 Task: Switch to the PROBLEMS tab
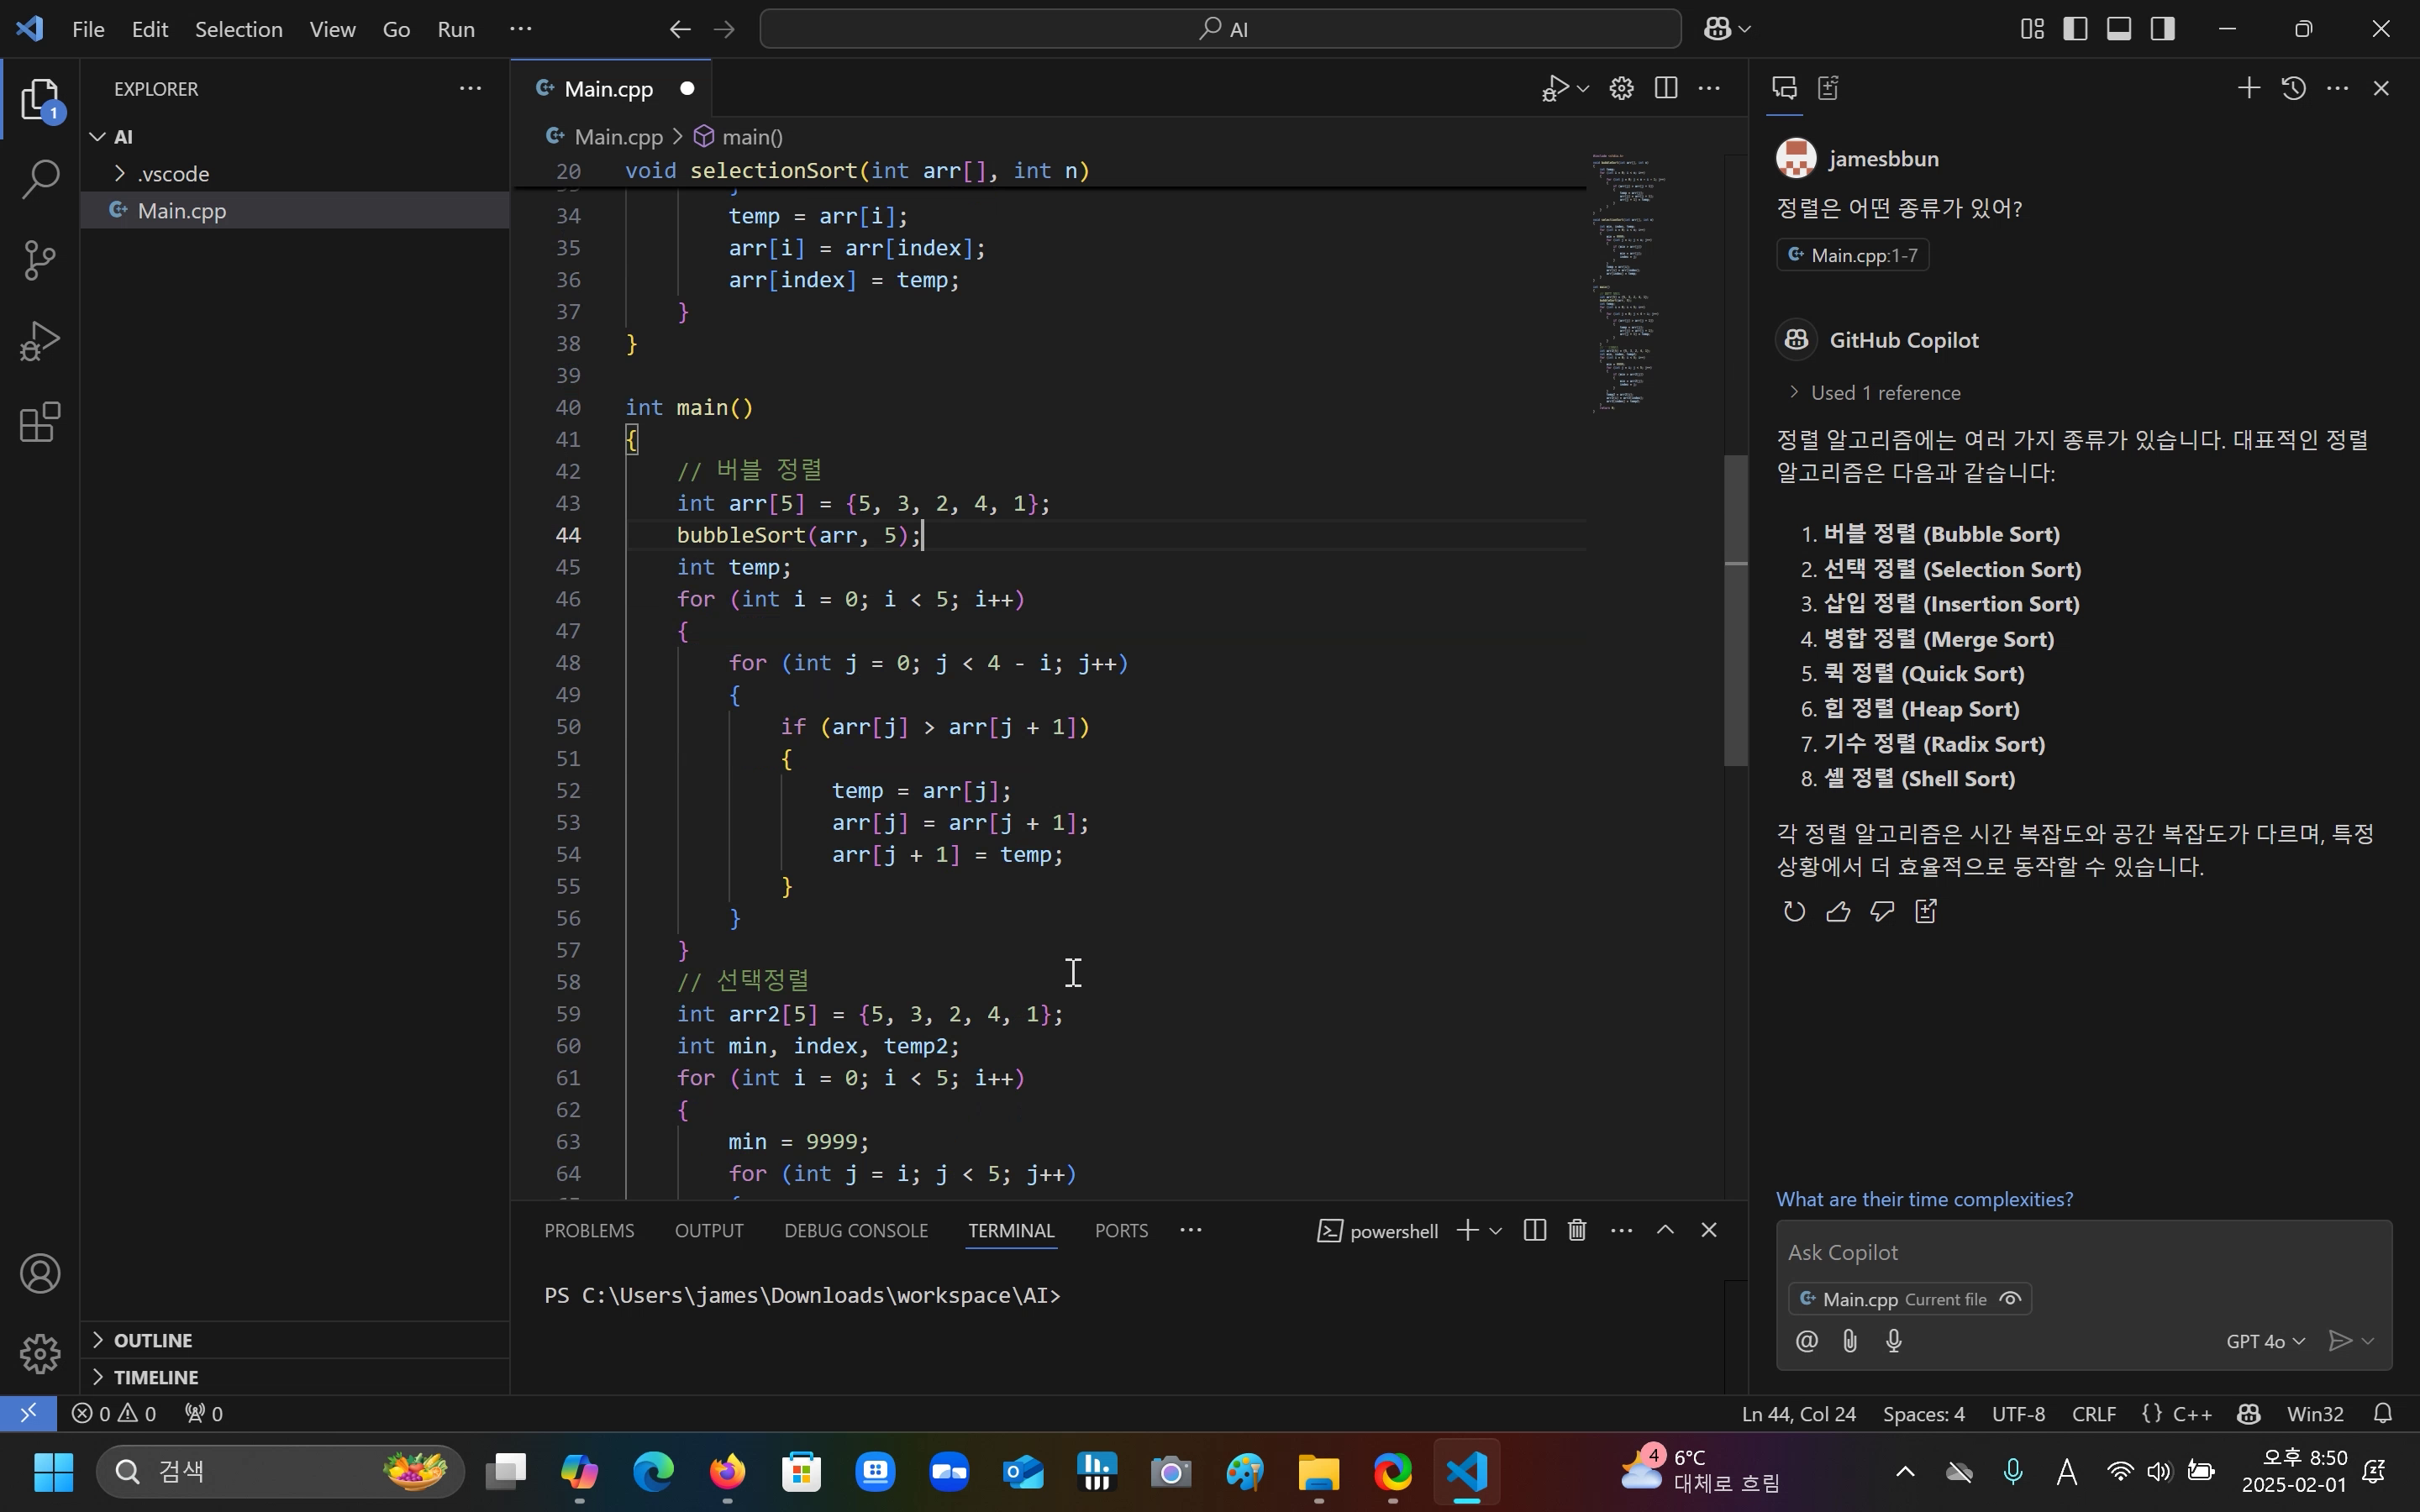click(x=589, y=1231)
